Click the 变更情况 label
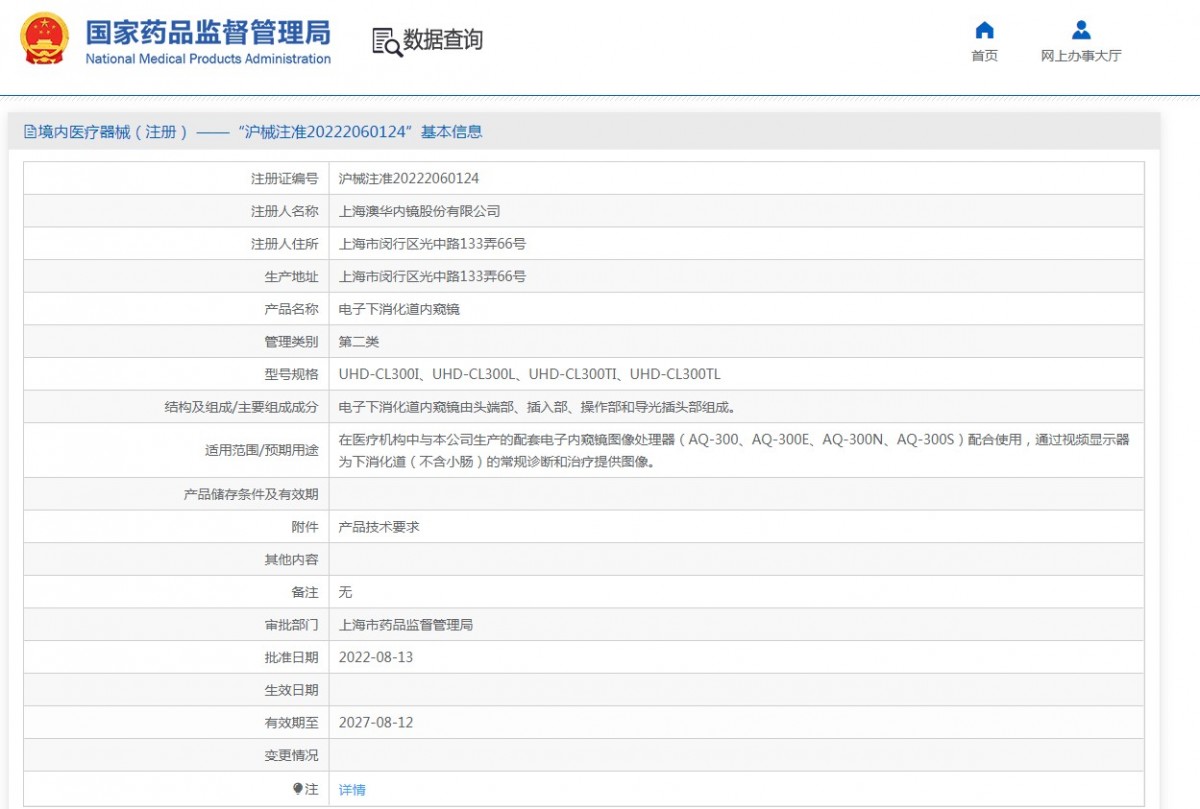The width and height of the screenshot is (1200, 809). pos(291,755)
